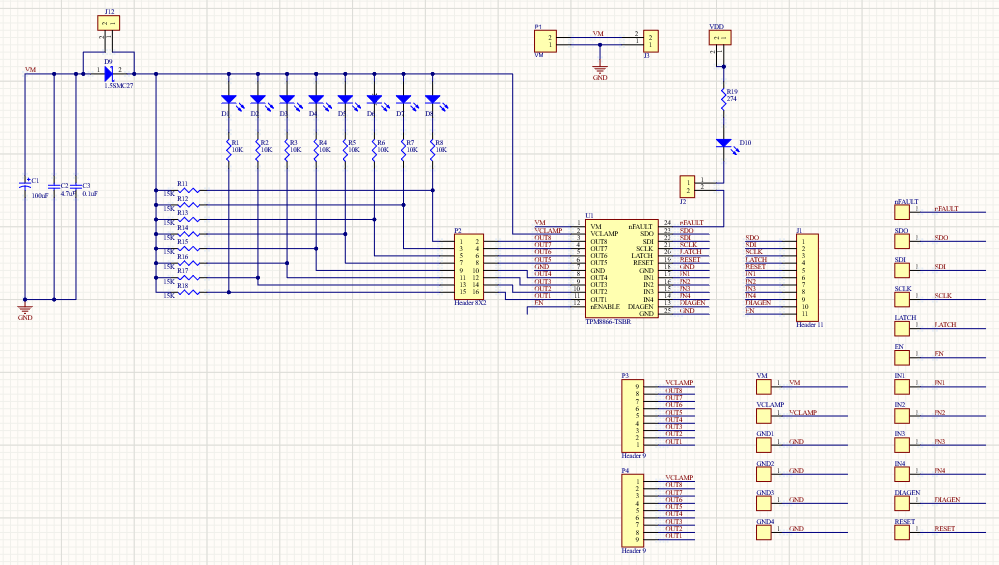This screenshot has width=999, height=565.
Task: Click the J2 two-pin connector
Action: pos(687,187)
